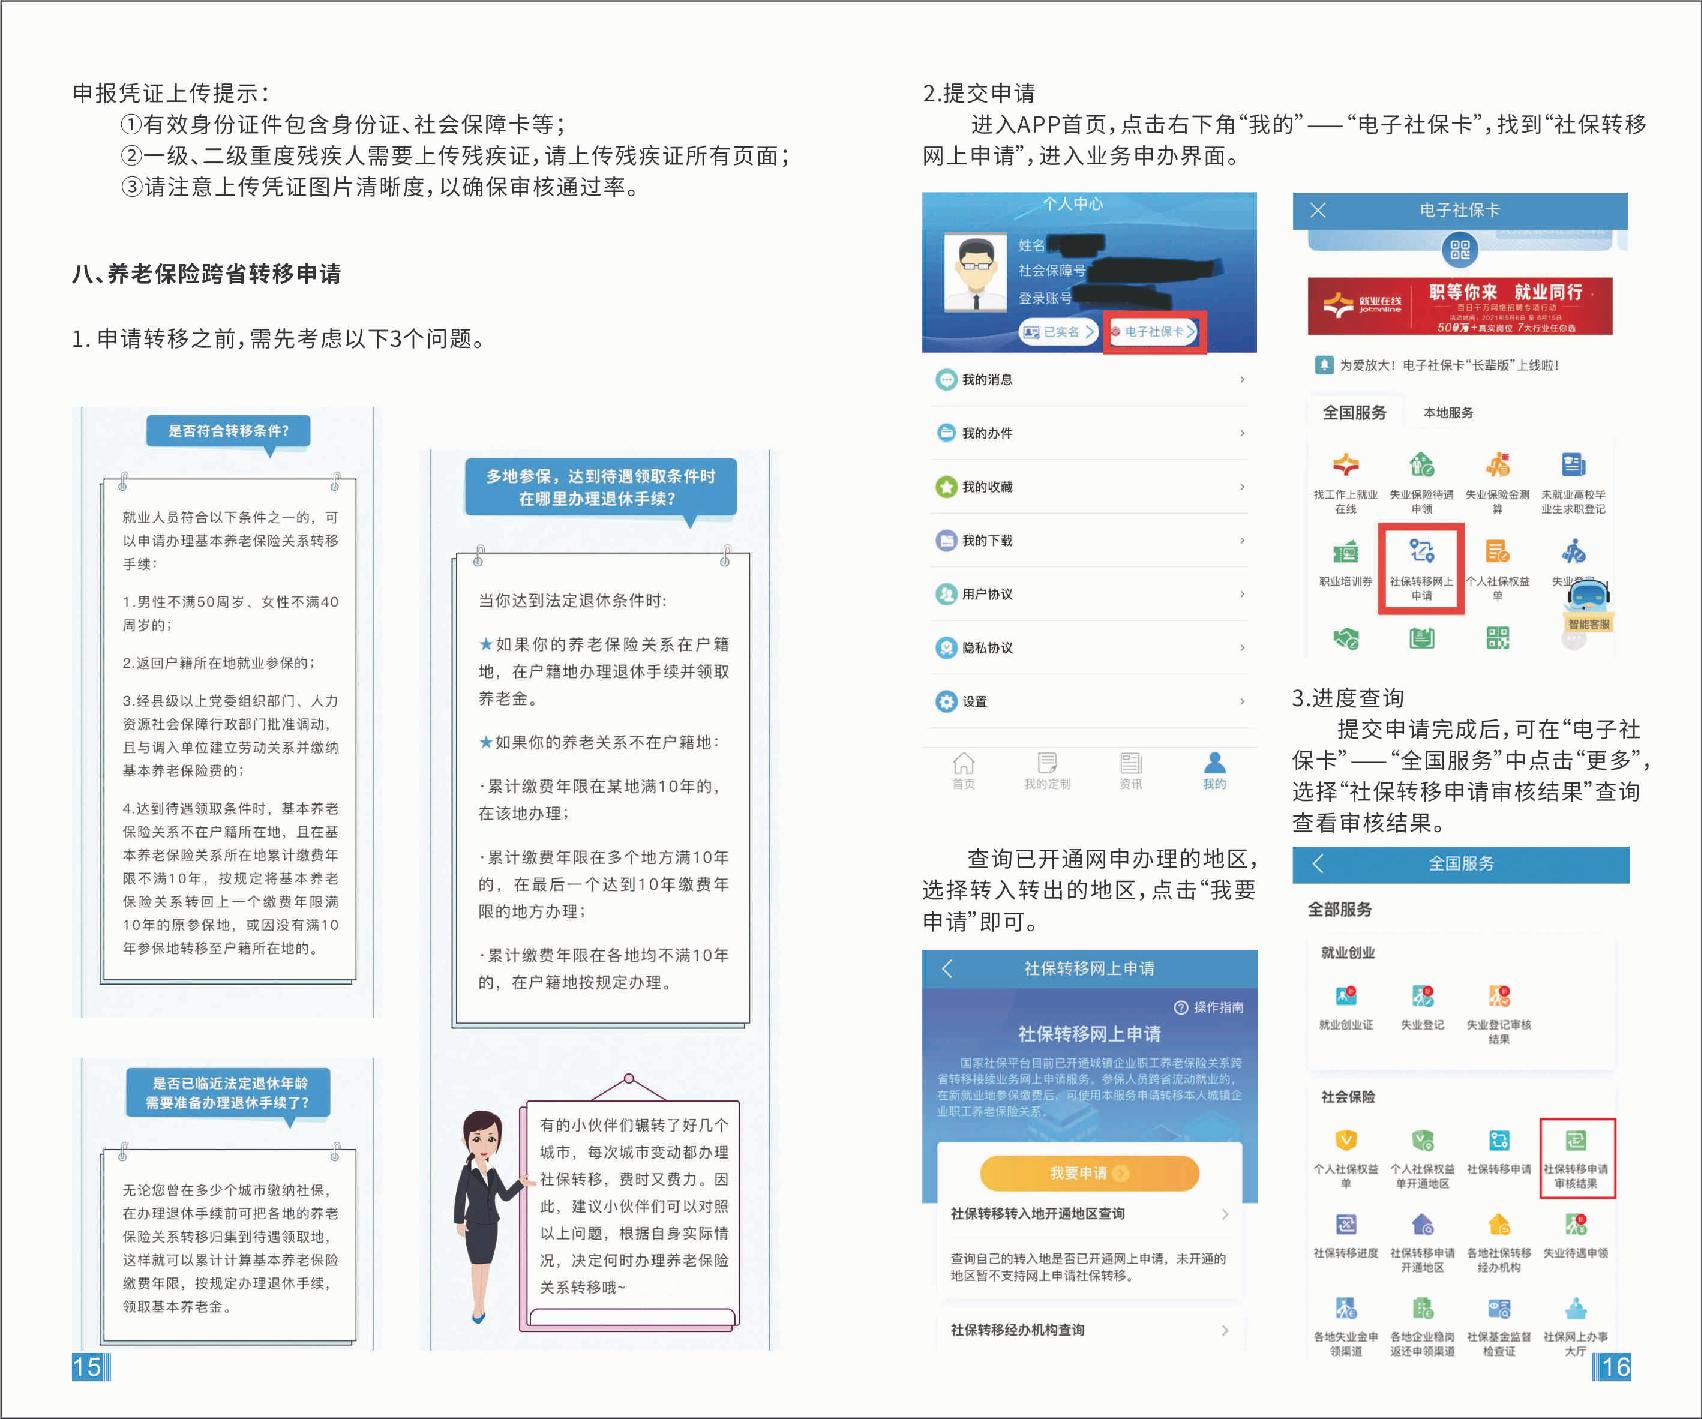This screenshot has height=1419, width=1702.
Task: Tap the 首页 home icon in bottom bar
Action: [x=963, y=770]
